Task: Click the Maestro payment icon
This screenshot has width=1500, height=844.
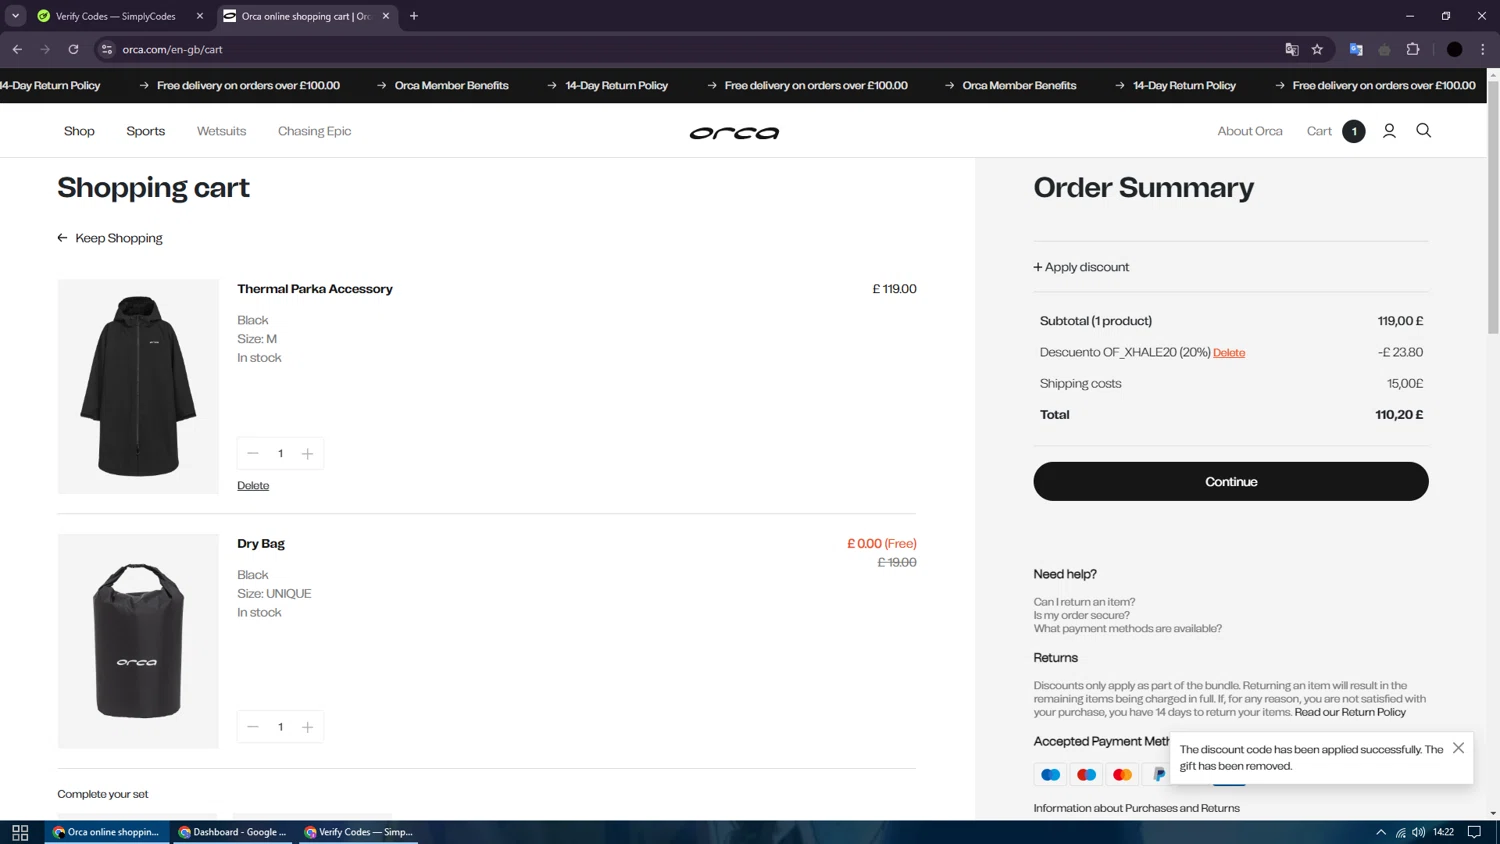Action: pos(1086,775)
